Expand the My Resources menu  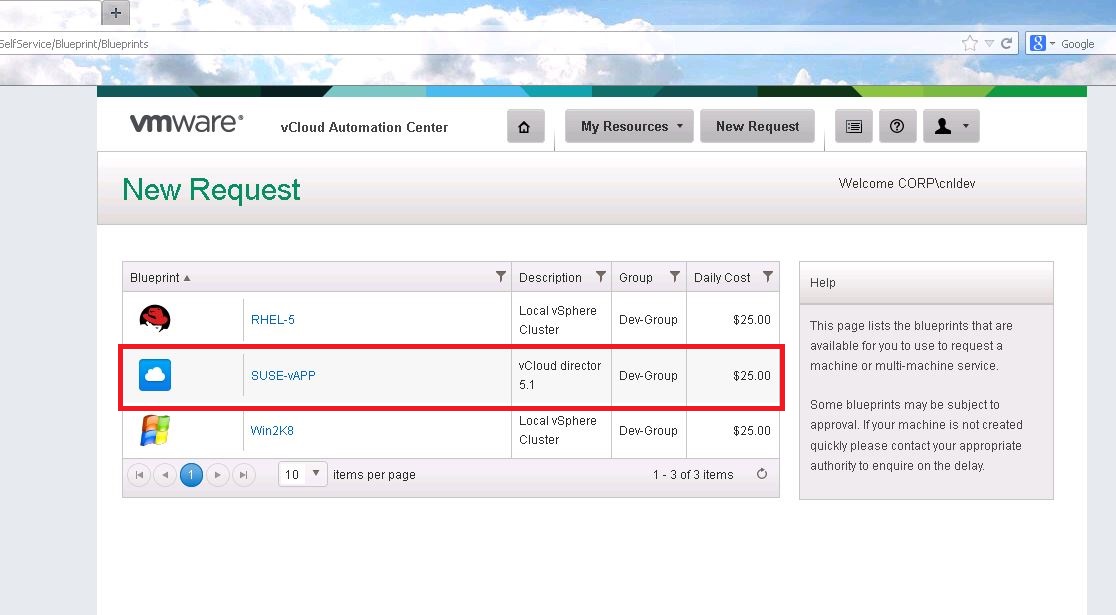(x=629, y=127)
